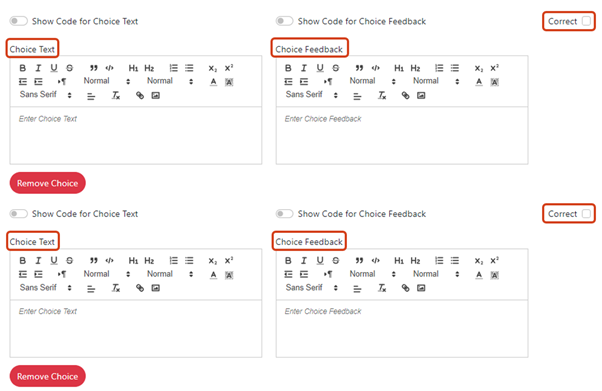Focus the top Enter Choice Text field
602x391 pixels.
pyautogui.click(x=136, y=136)
